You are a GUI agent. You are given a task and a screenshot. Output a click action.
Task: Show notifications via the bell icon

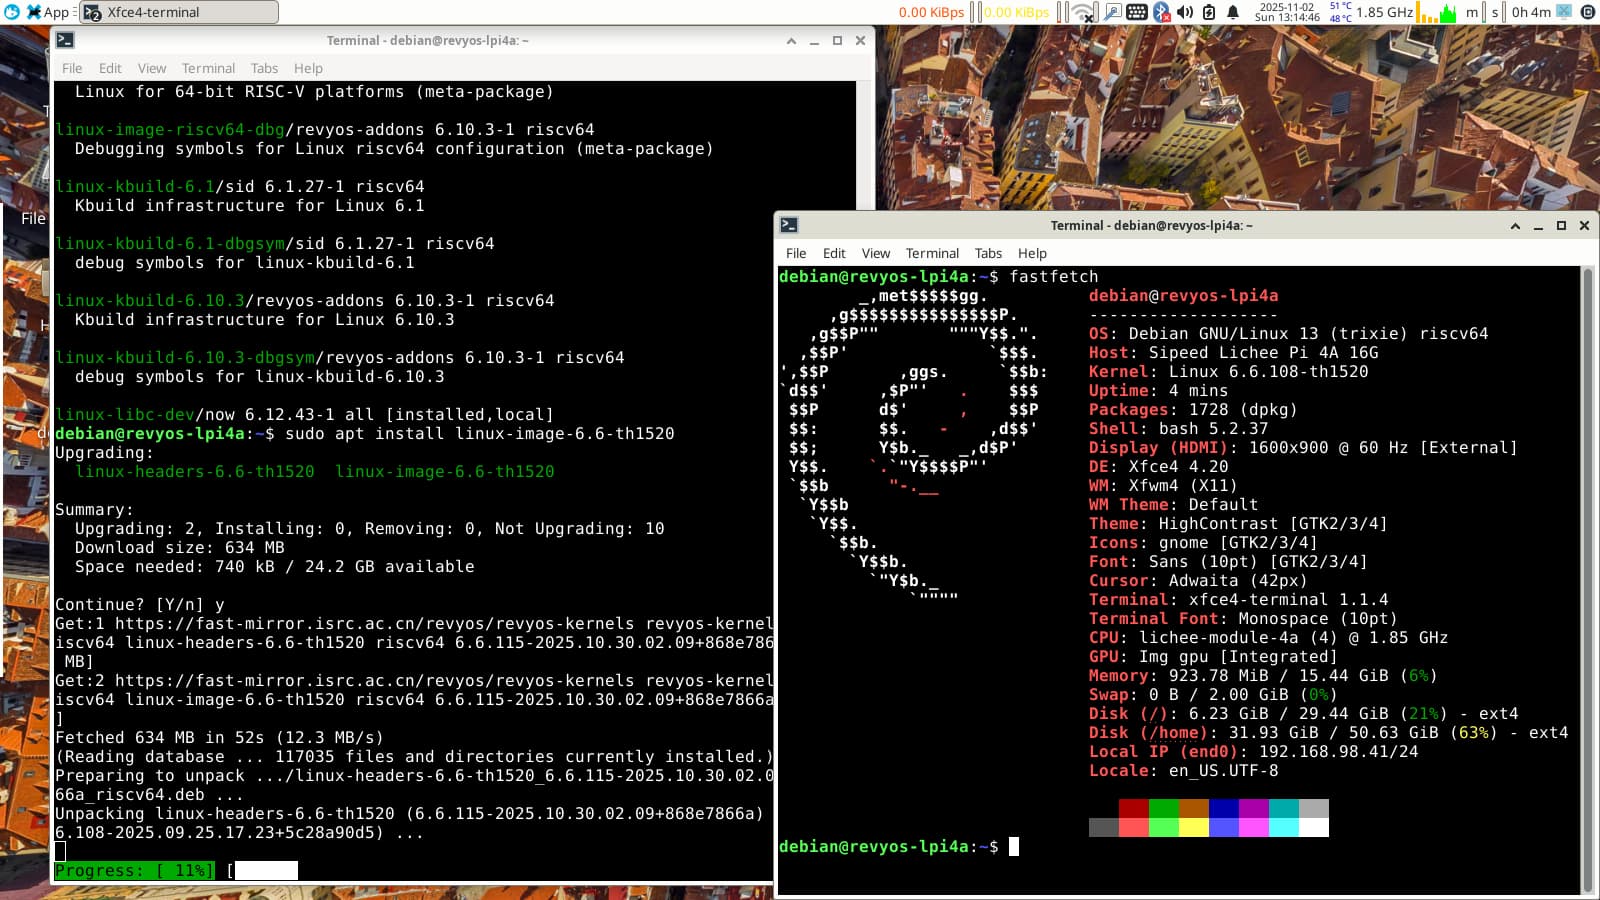[1233, 12]
